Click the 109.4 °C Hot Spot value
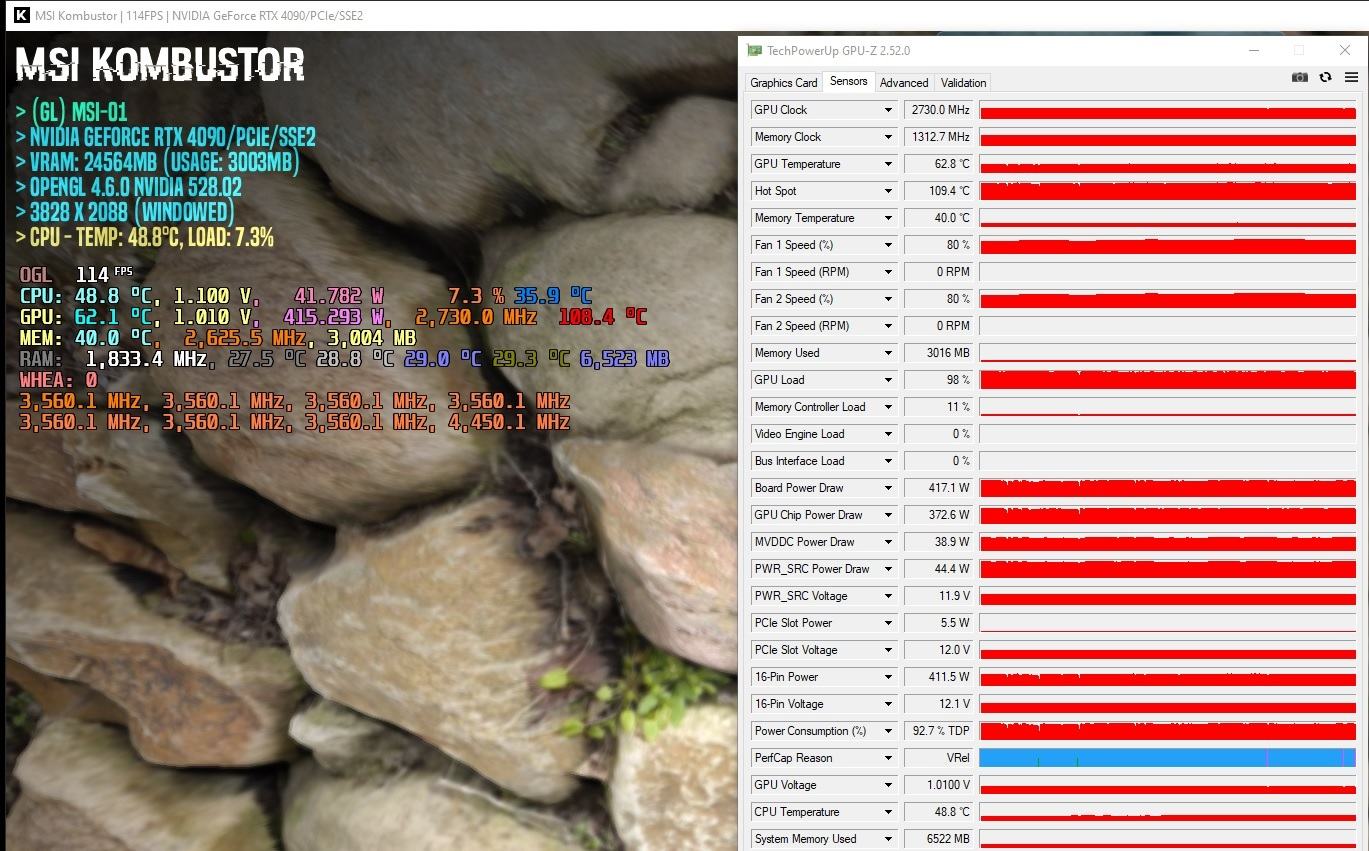1369x851 pixels. tap(938, 191)
